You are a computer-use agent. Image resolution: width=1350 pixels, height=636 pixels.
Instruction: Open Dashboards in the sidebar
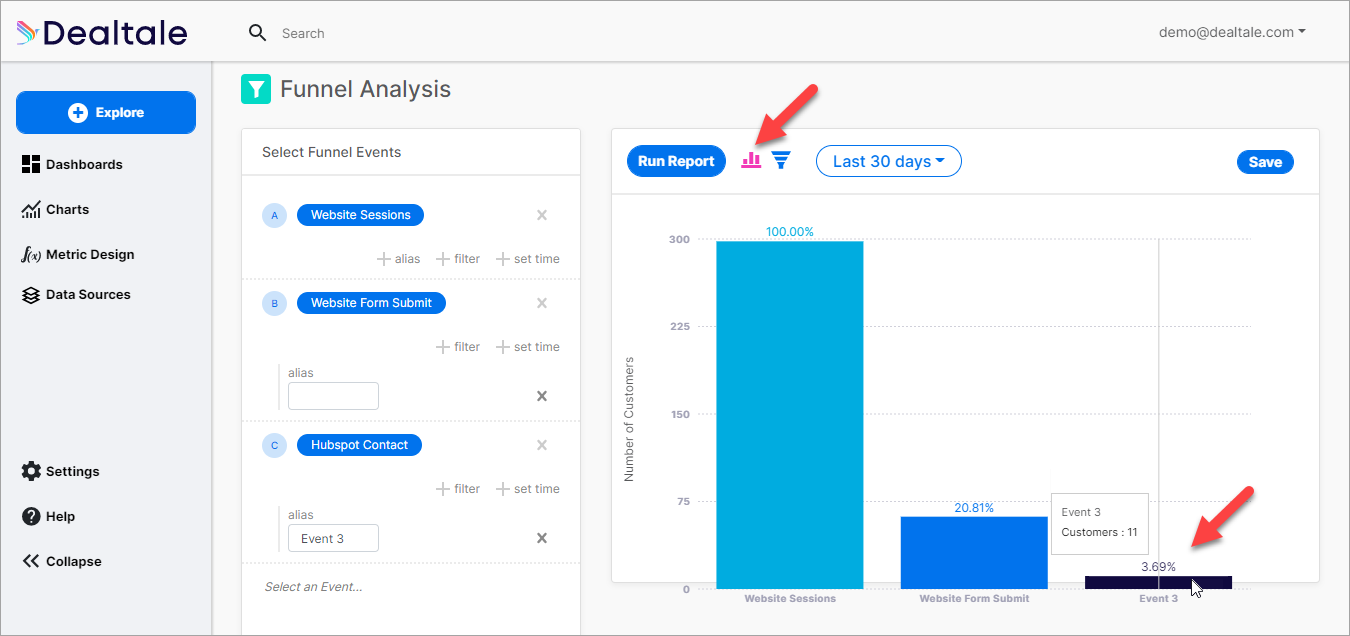tap(72, 164)
